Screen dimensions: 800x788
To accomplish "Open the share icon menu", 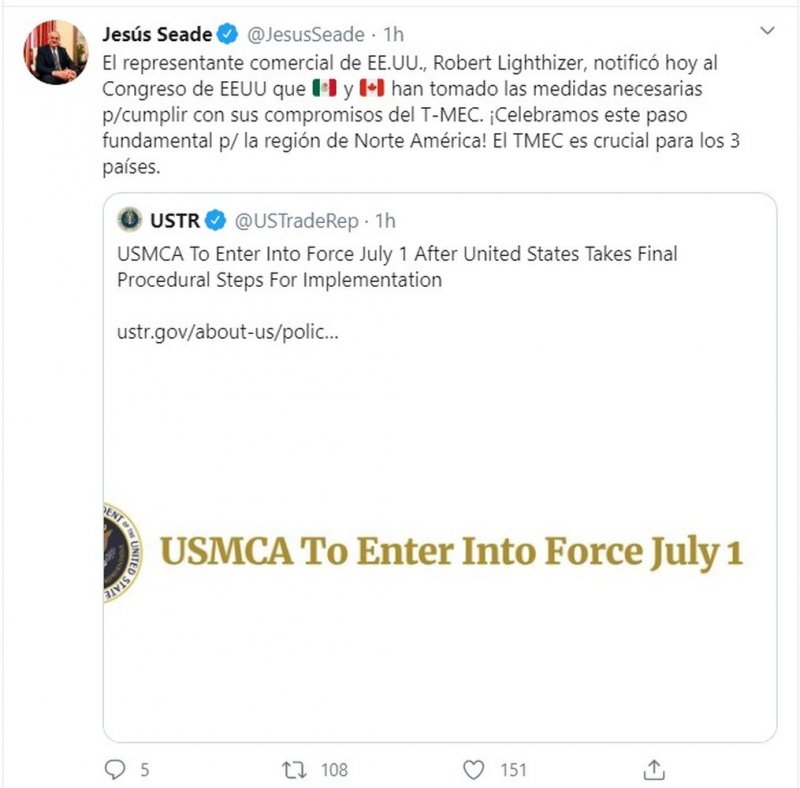I will (654, 769).
